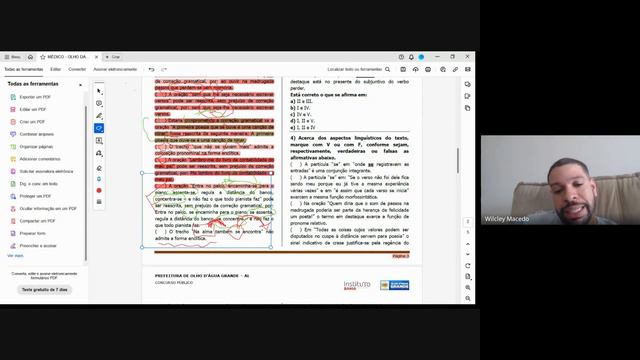Open the stamp and signature tool
The height and width of the screenshot is (360, 640).
(x=99, y=153)
